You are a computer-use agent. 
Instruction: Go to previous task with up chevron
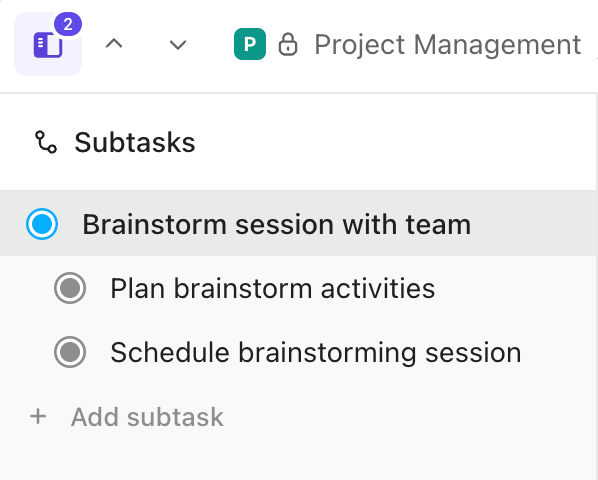tap(114, 44)
